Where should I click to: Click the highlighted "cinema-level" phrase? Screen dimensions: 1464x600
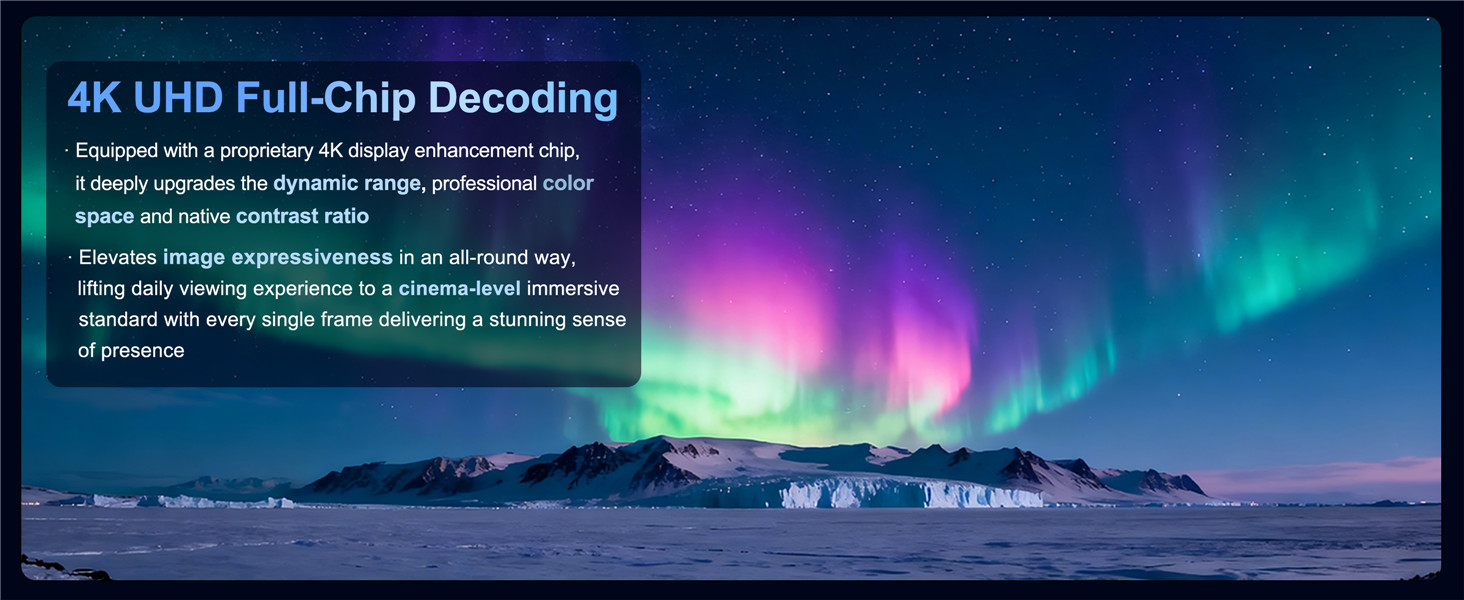[460, 289]
